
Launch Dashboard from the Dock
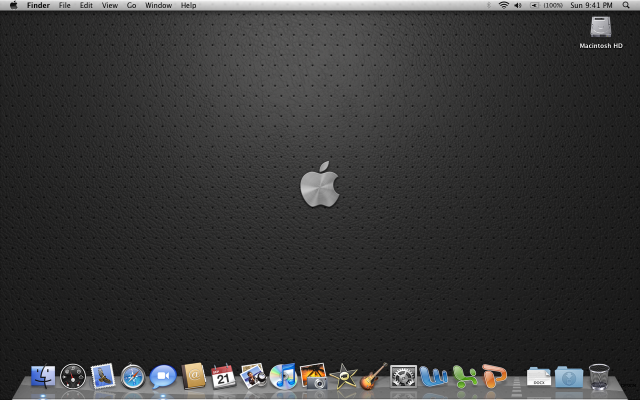[73, 376]
